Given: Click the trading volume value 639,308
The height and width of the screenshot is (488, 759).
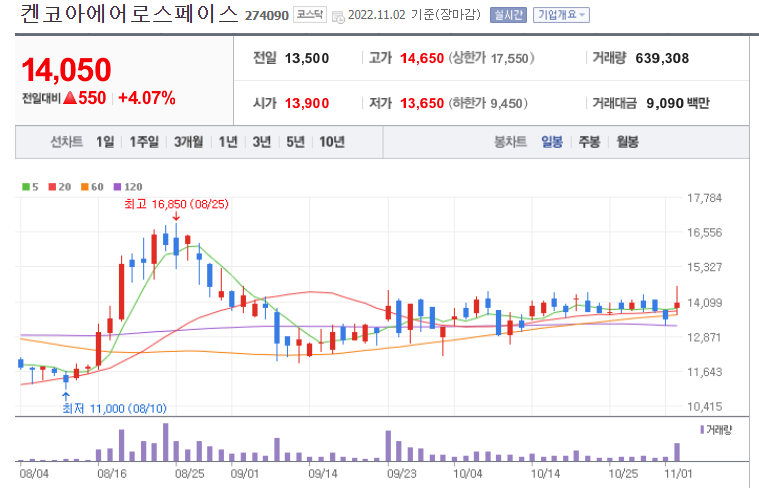Looking at the screenshot, I should click(662, 59).
